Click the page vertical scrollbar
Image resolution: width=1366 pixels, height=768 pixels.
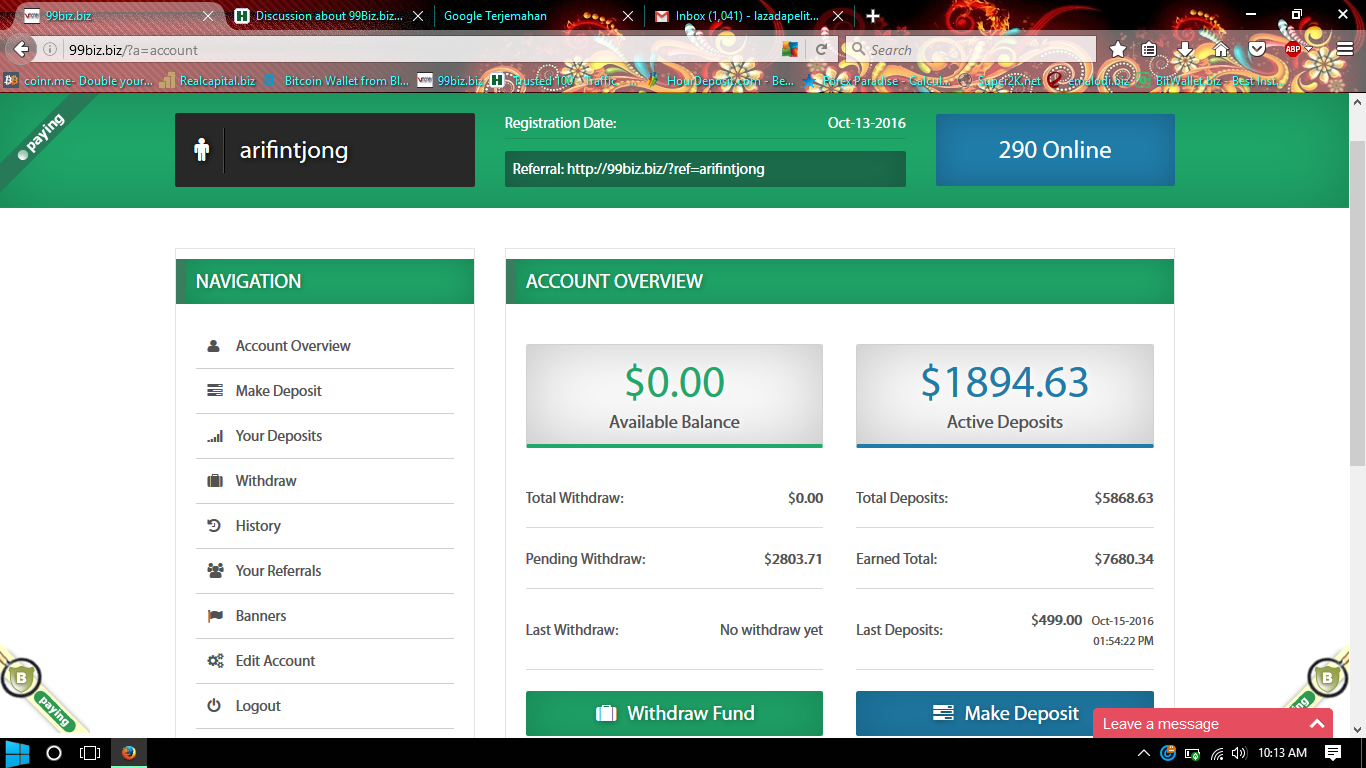1357,300
